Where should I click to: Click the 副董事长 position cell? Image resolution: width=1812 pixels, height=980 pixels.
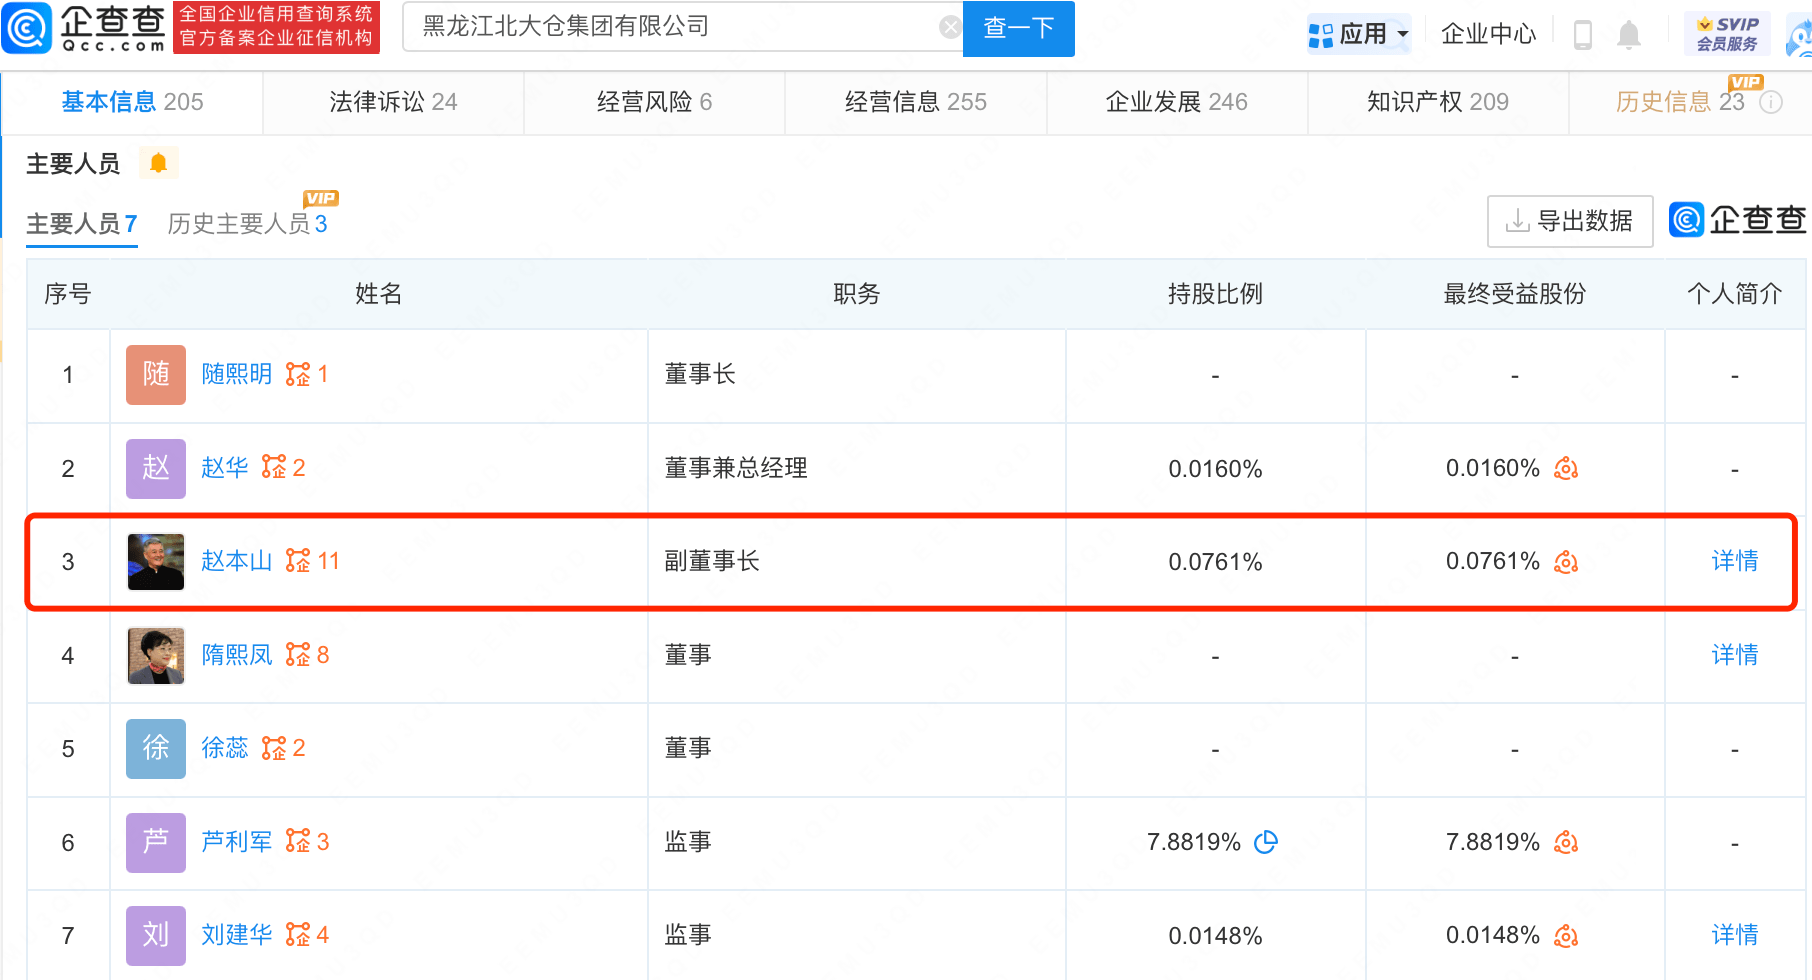click(x=856, y=562)
